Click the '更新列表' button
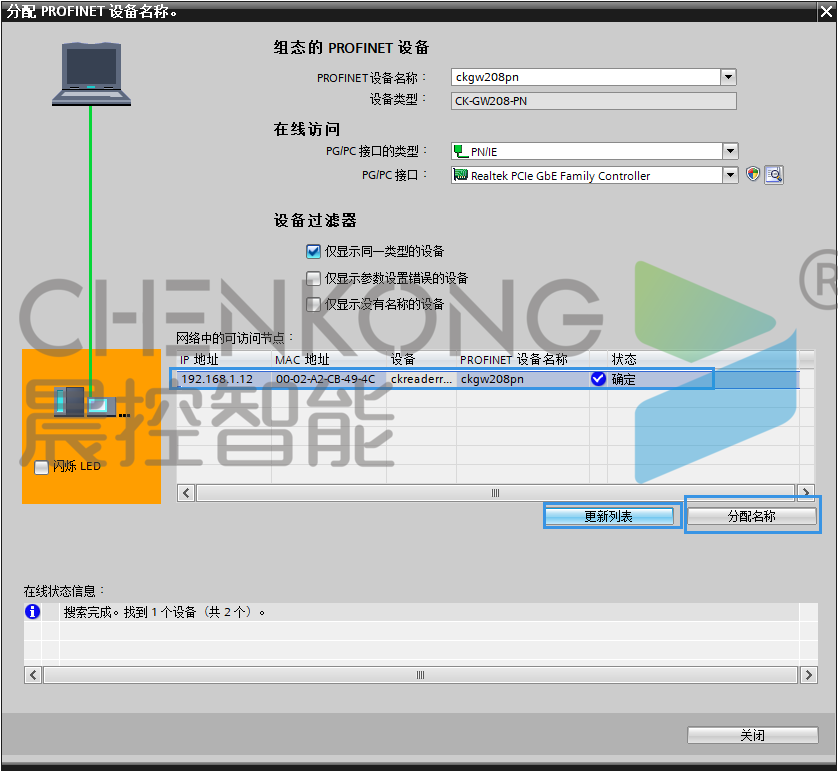The width and height of the screenshot is (838, 772). pos(614,516)
